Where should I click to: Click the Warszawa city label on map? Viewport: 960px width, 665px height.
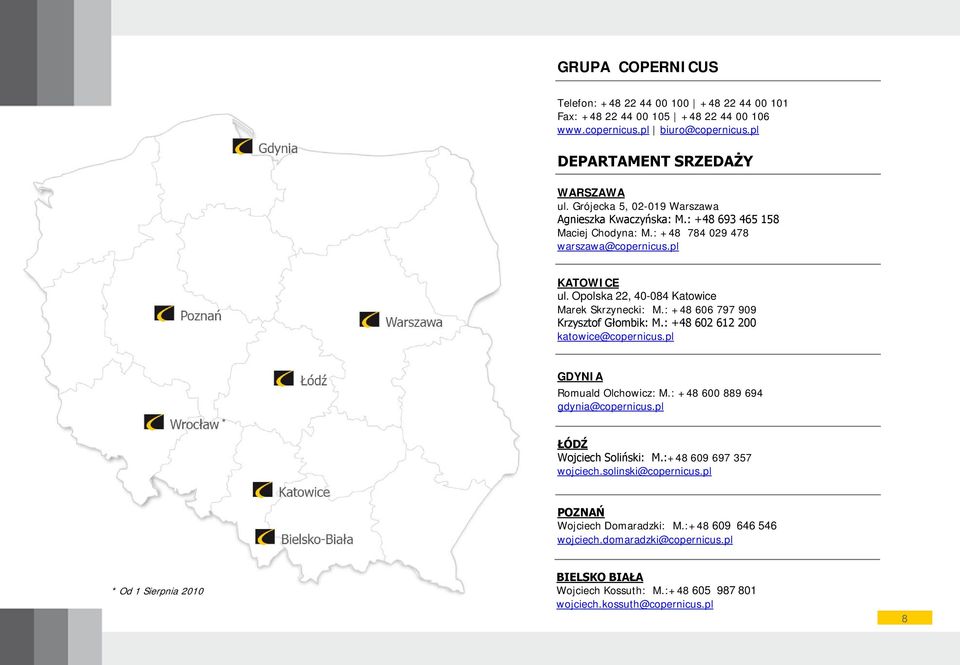pos(414,322)
